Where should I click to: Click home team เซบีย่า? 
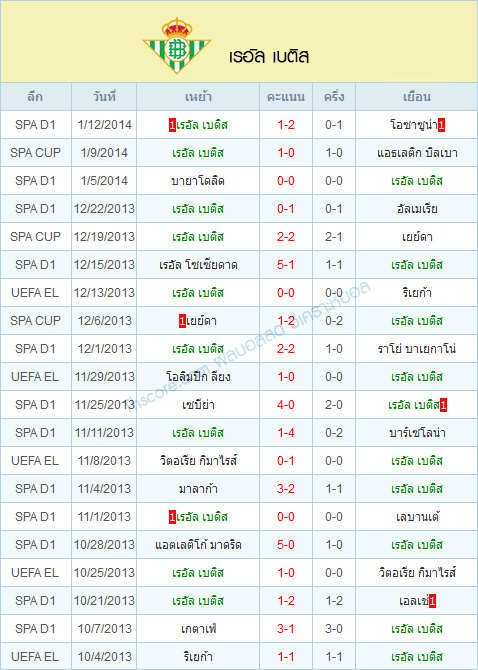point(198,405)
